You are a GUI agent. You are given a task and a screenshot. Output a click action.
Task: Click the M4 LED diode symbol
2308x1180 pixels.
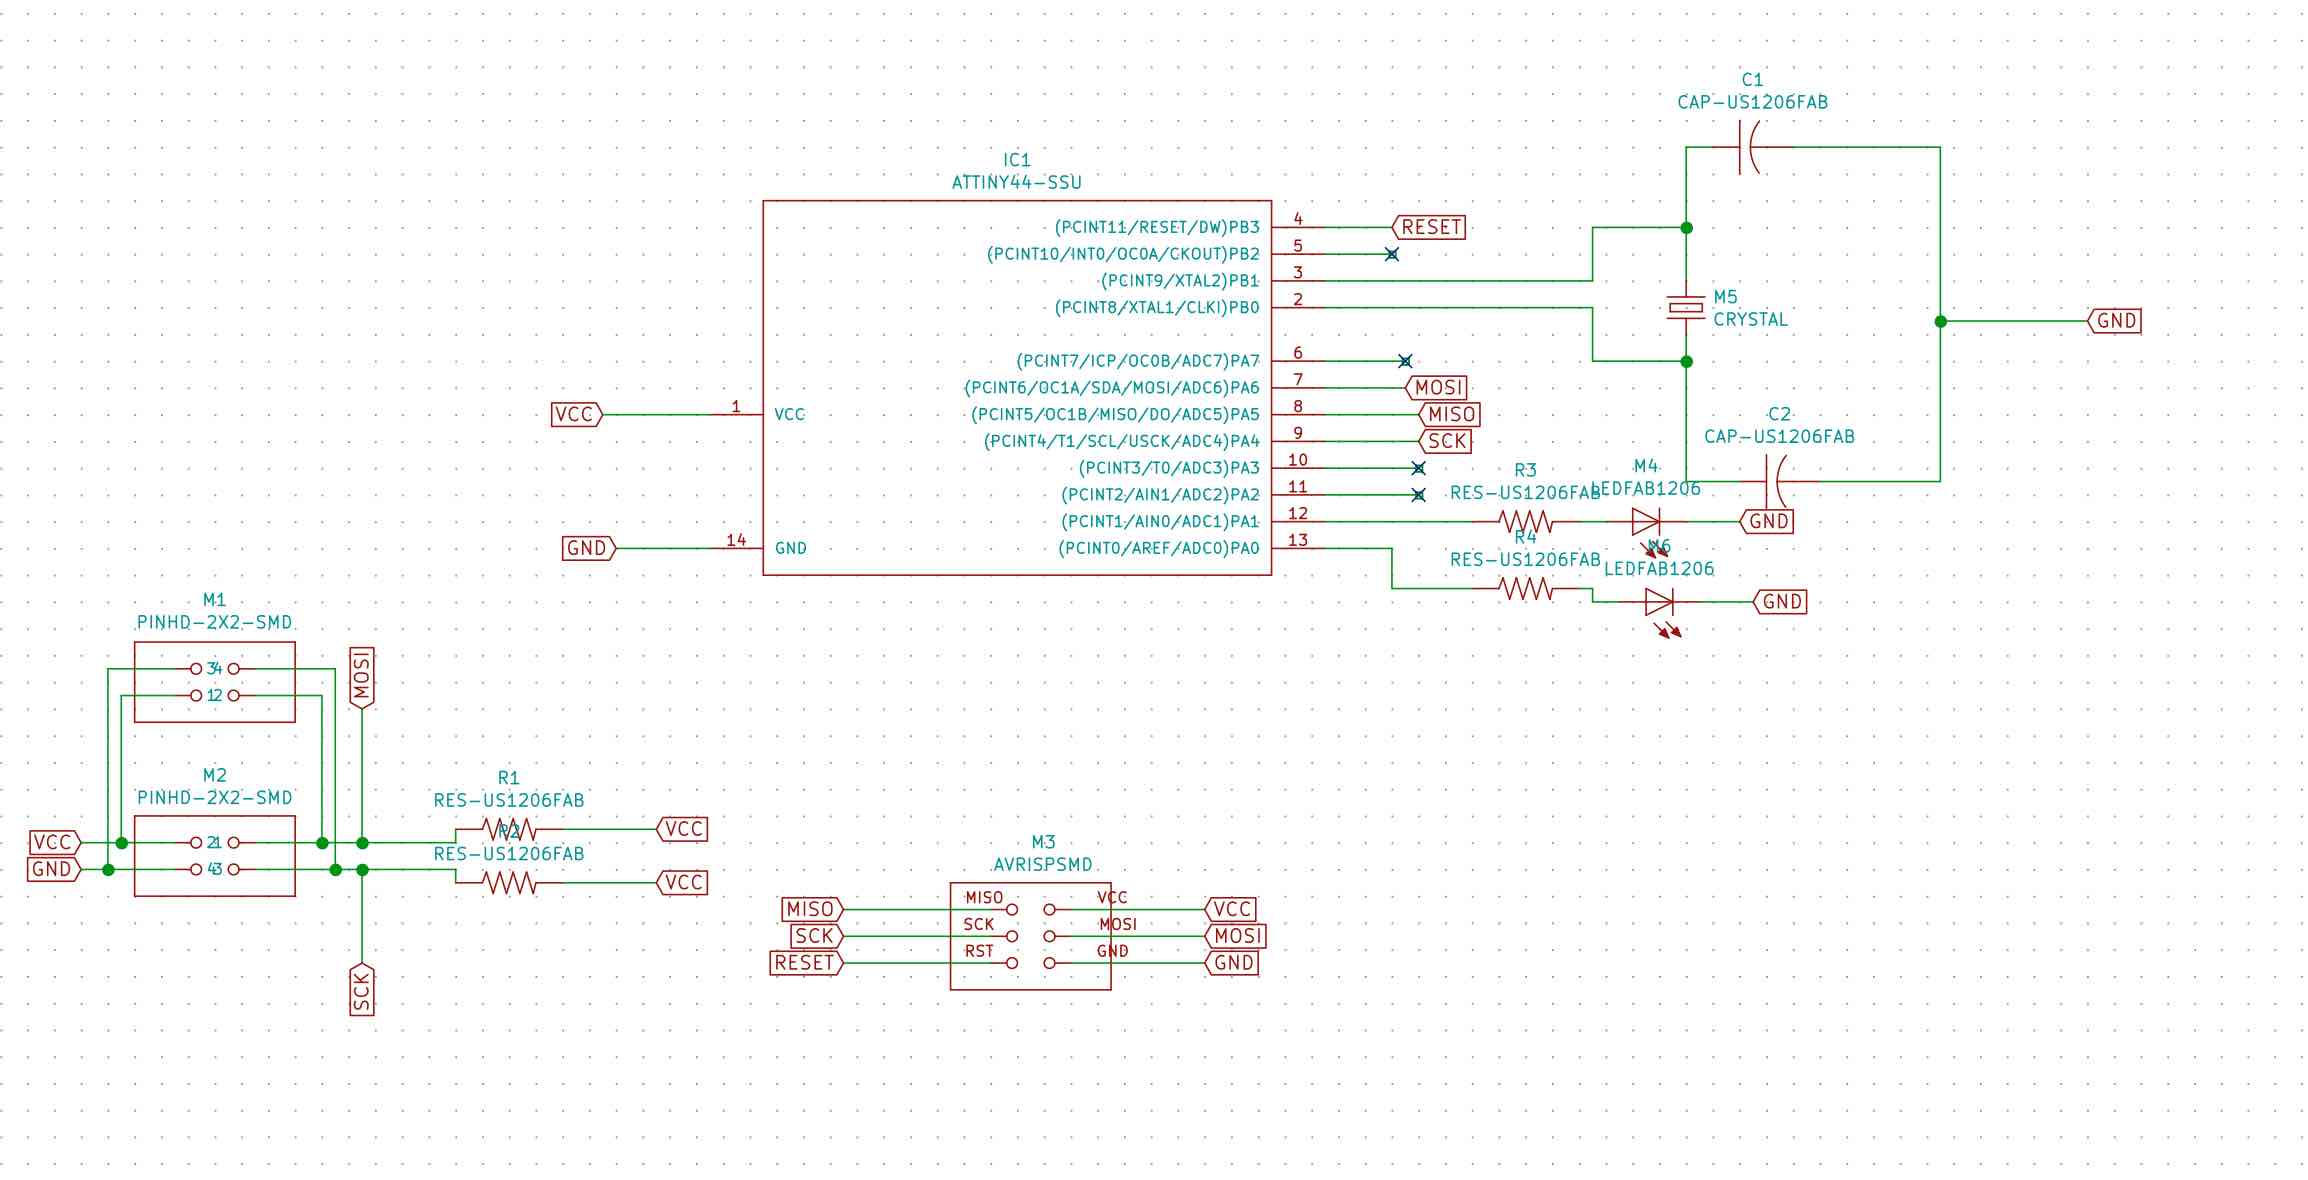click(x=1645, y=521)
